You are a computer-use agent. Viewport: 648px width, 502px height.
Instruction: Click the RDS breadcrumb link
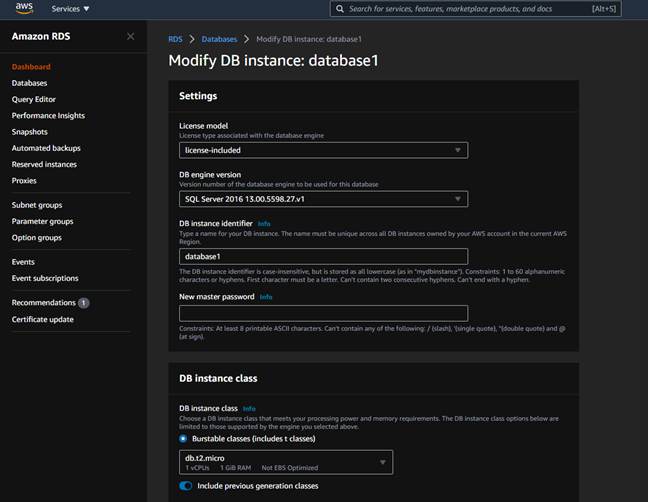point(175,39)
